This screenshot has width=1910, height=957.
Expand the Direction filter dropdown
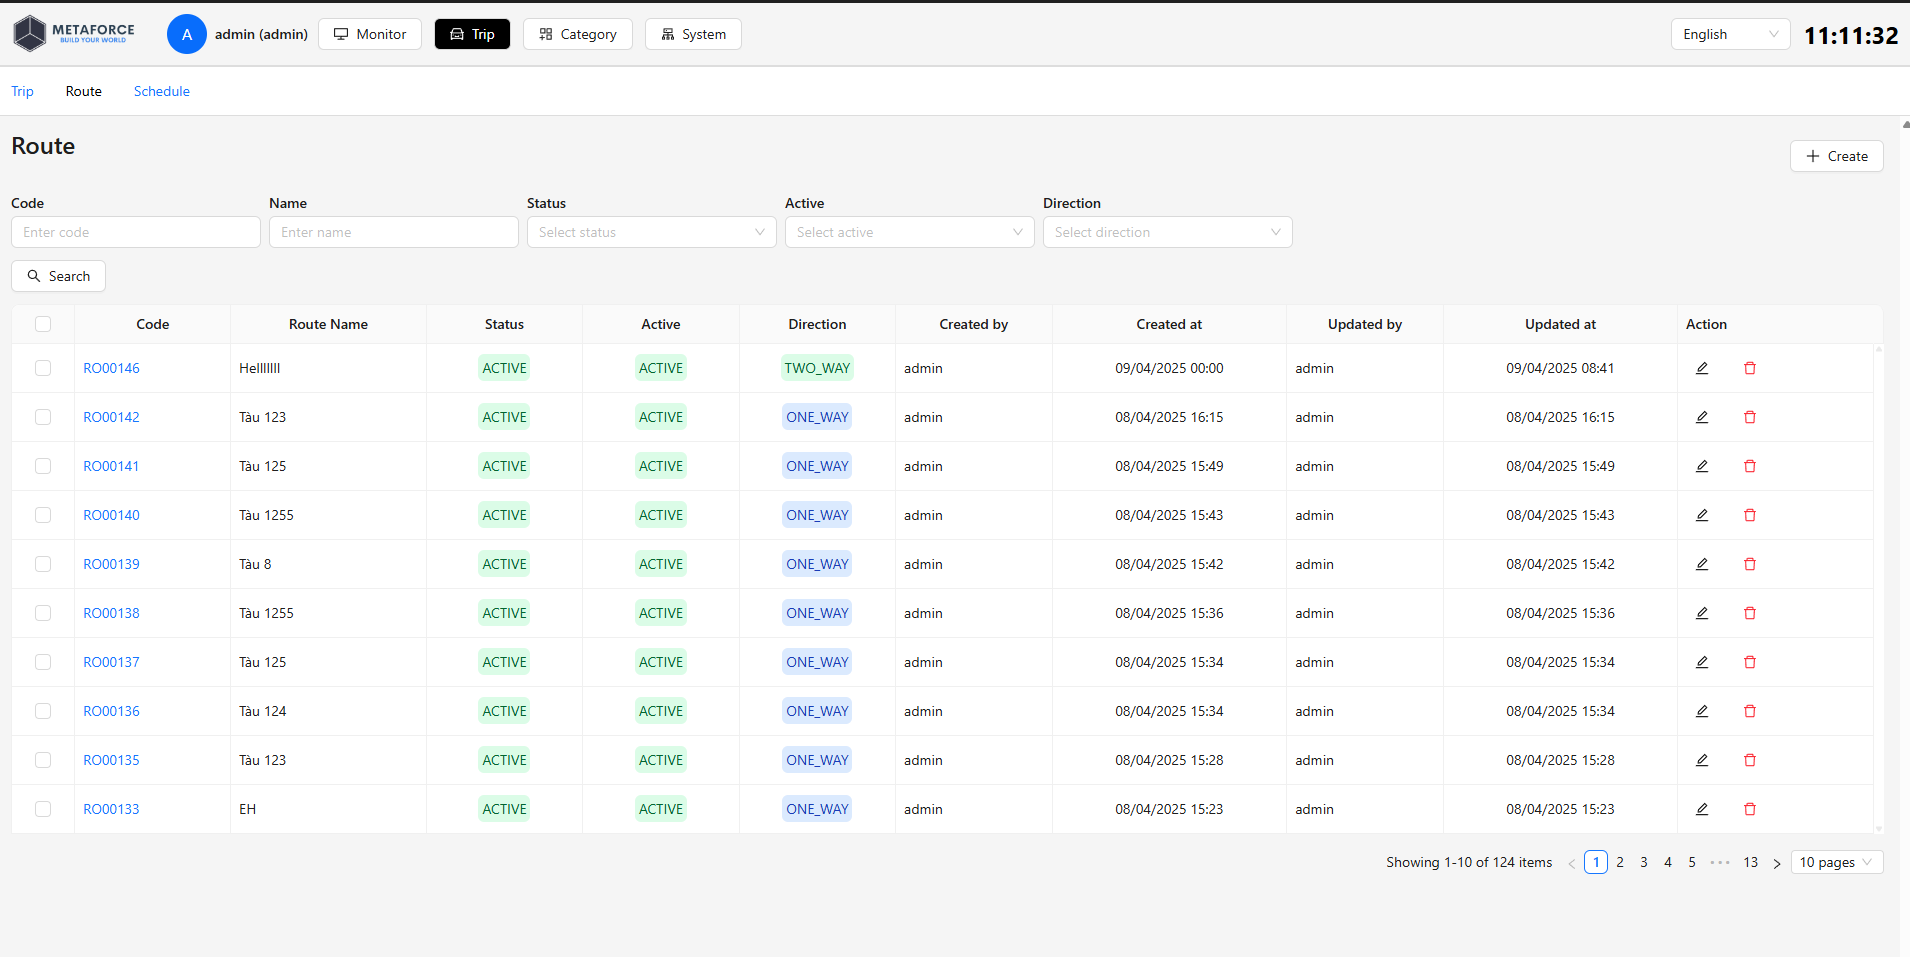pos(1167,232)
